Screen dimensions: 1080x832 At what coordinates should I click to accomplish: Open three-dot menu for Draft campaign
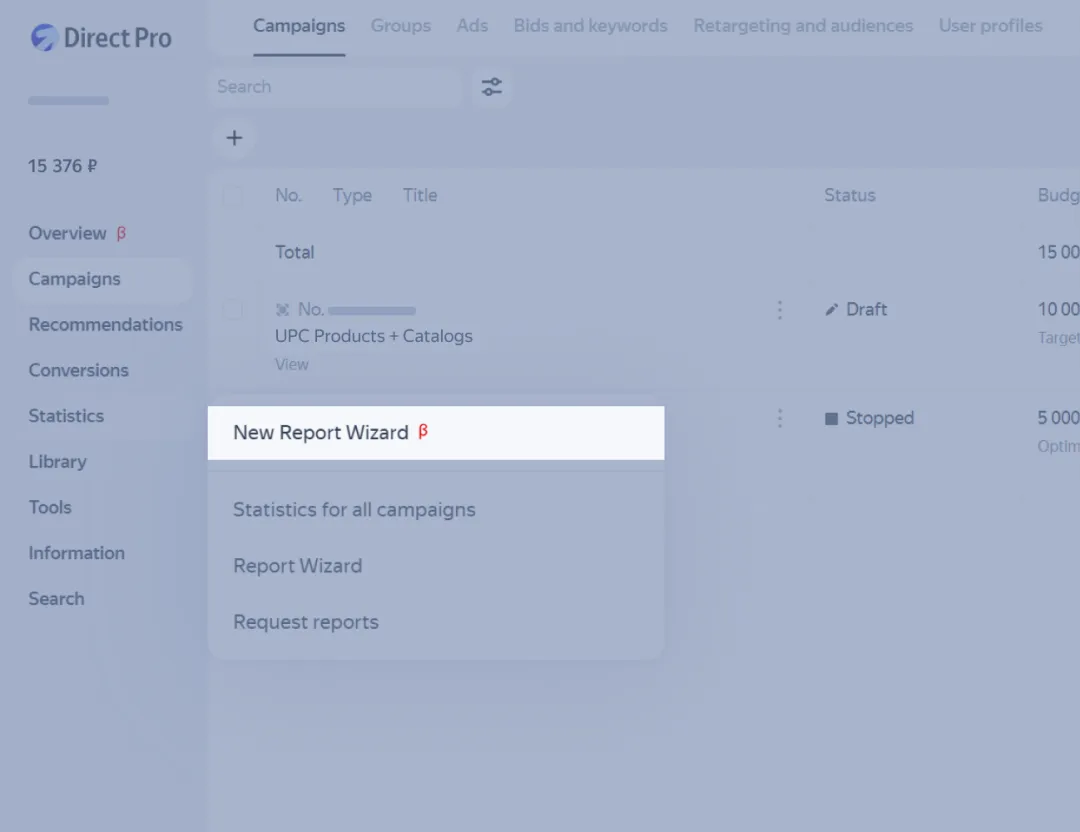point(780,310)
